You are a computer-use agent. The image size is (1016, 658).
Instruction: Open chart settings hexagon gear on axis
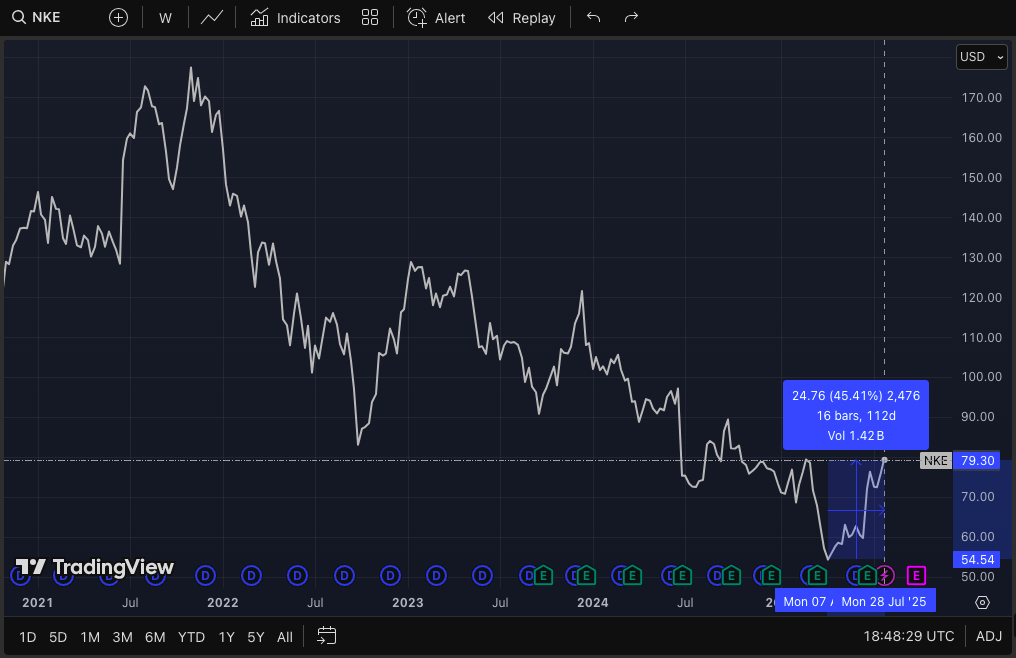pyautogui.click(x=982, y=602)
